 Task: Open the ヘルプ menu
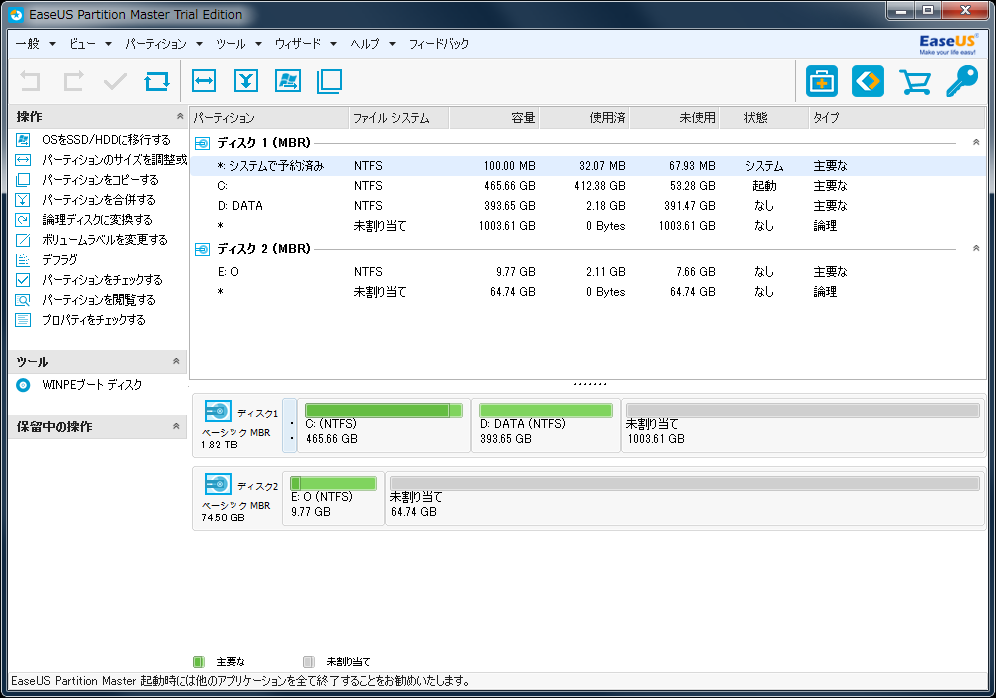coord(365,44)
